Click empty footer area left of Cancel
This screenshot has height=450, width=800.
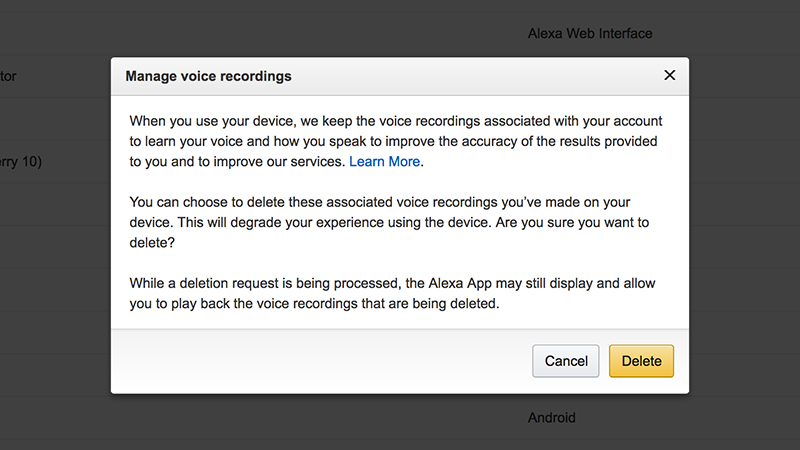pos(321,361)
